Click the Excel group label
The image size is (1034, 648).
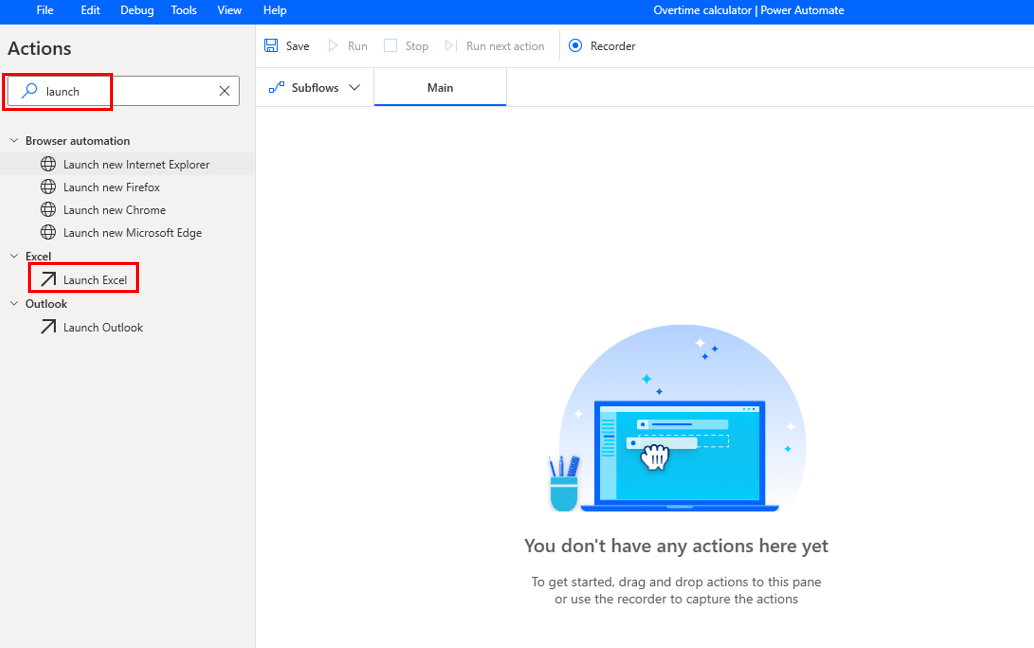[38, 256]
